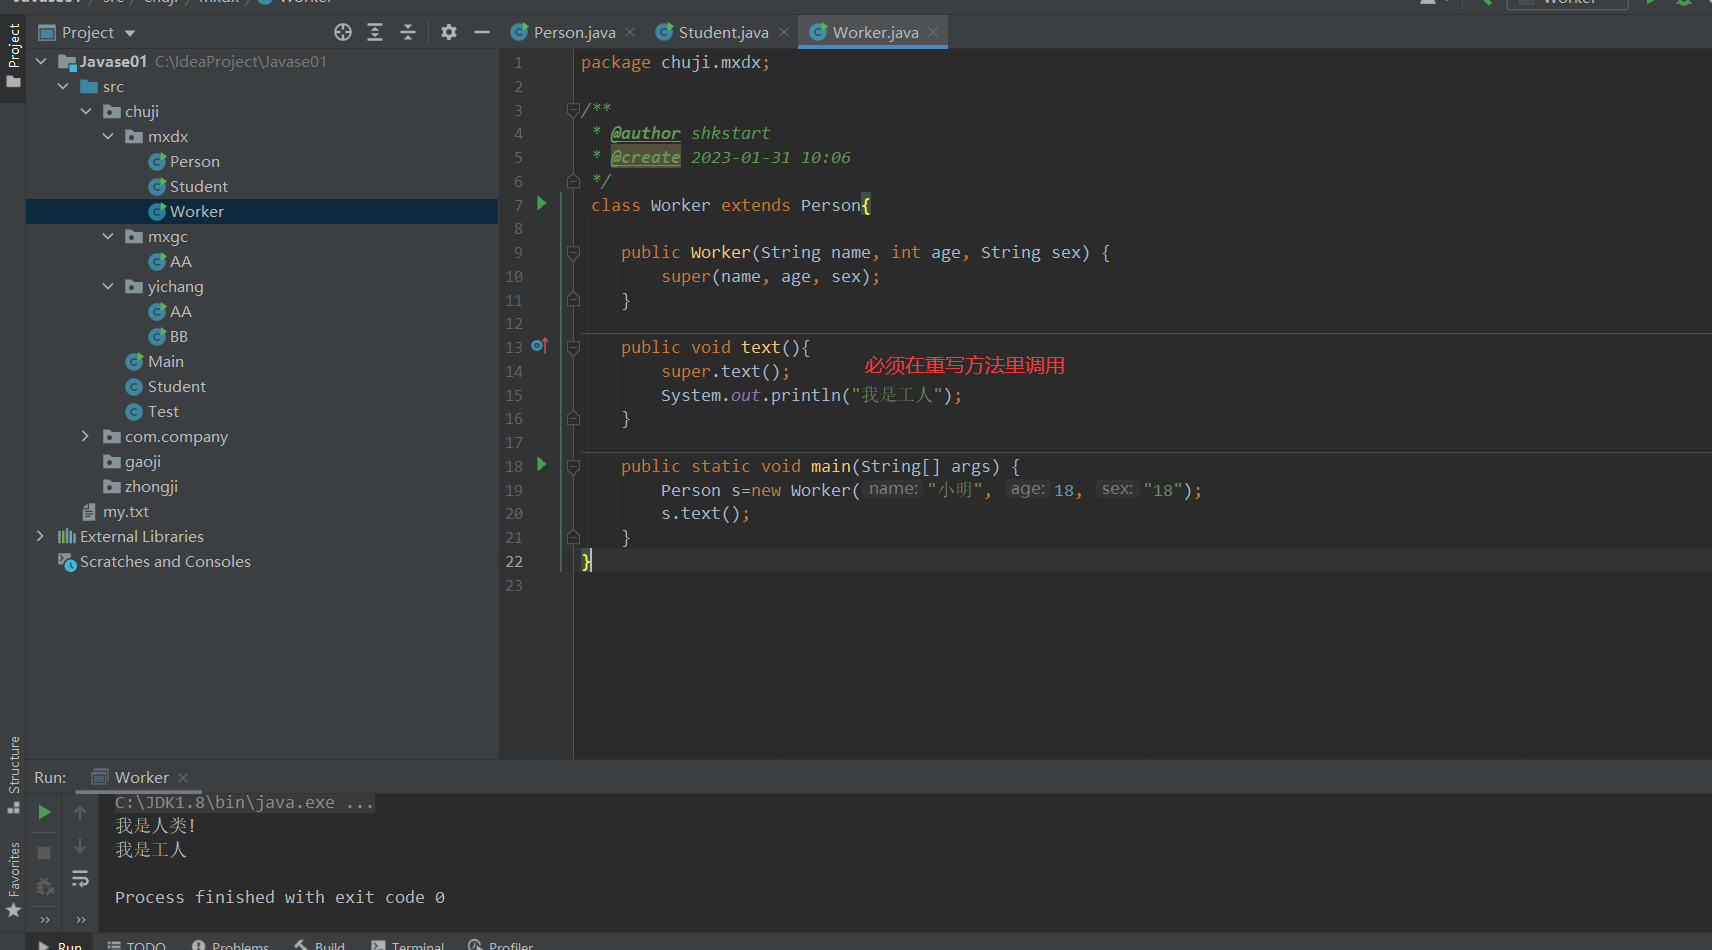Click the locate/select opened file icon
The height and width of the screenshot is (950, 1712).
(343, 32)
